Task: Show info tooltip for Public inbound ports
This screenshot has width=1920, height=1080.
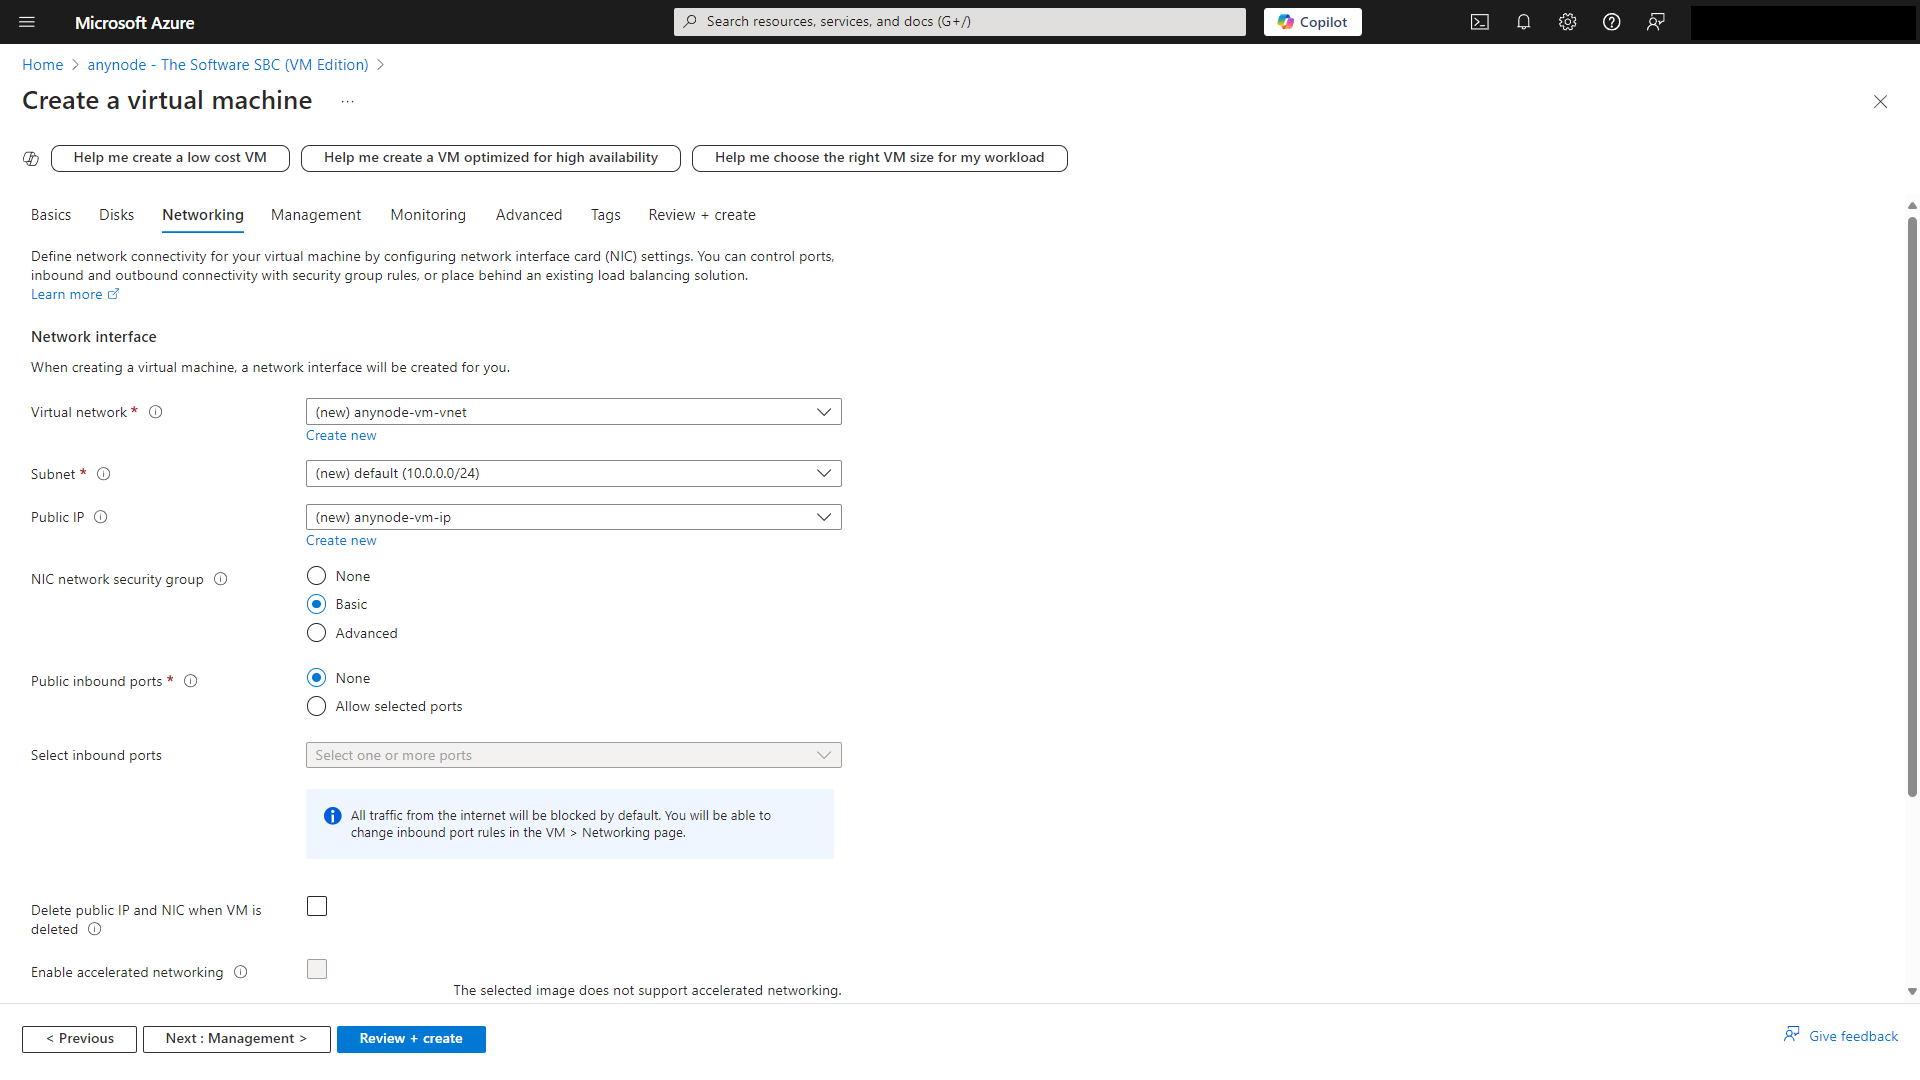Action: click(x=191, y=681)
